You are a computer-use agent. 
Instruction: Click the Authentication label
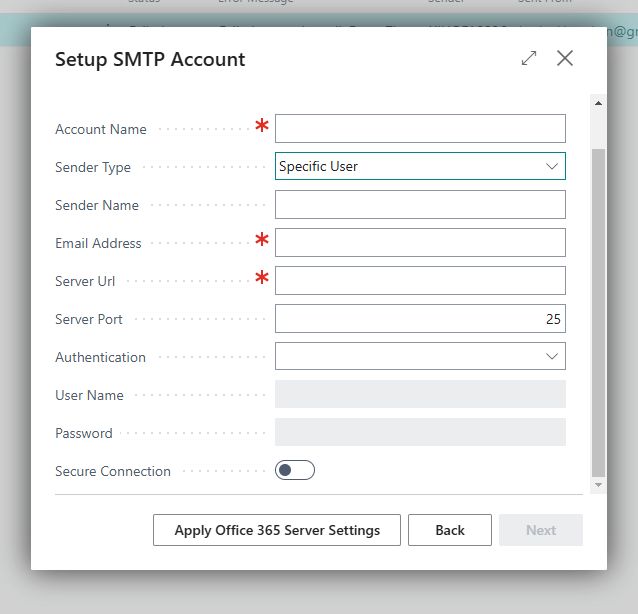tap(101, 357)
